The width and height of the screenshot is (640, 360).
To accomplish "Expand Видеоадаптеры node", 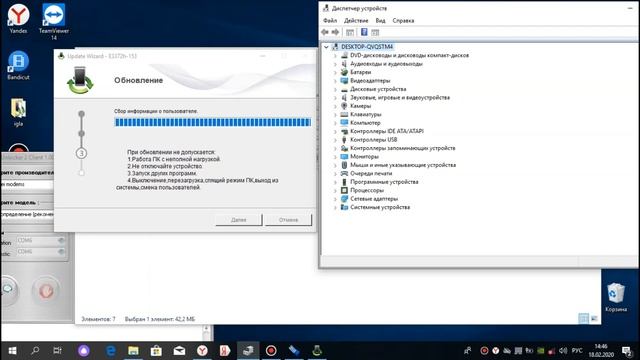I will pos(335,81).
